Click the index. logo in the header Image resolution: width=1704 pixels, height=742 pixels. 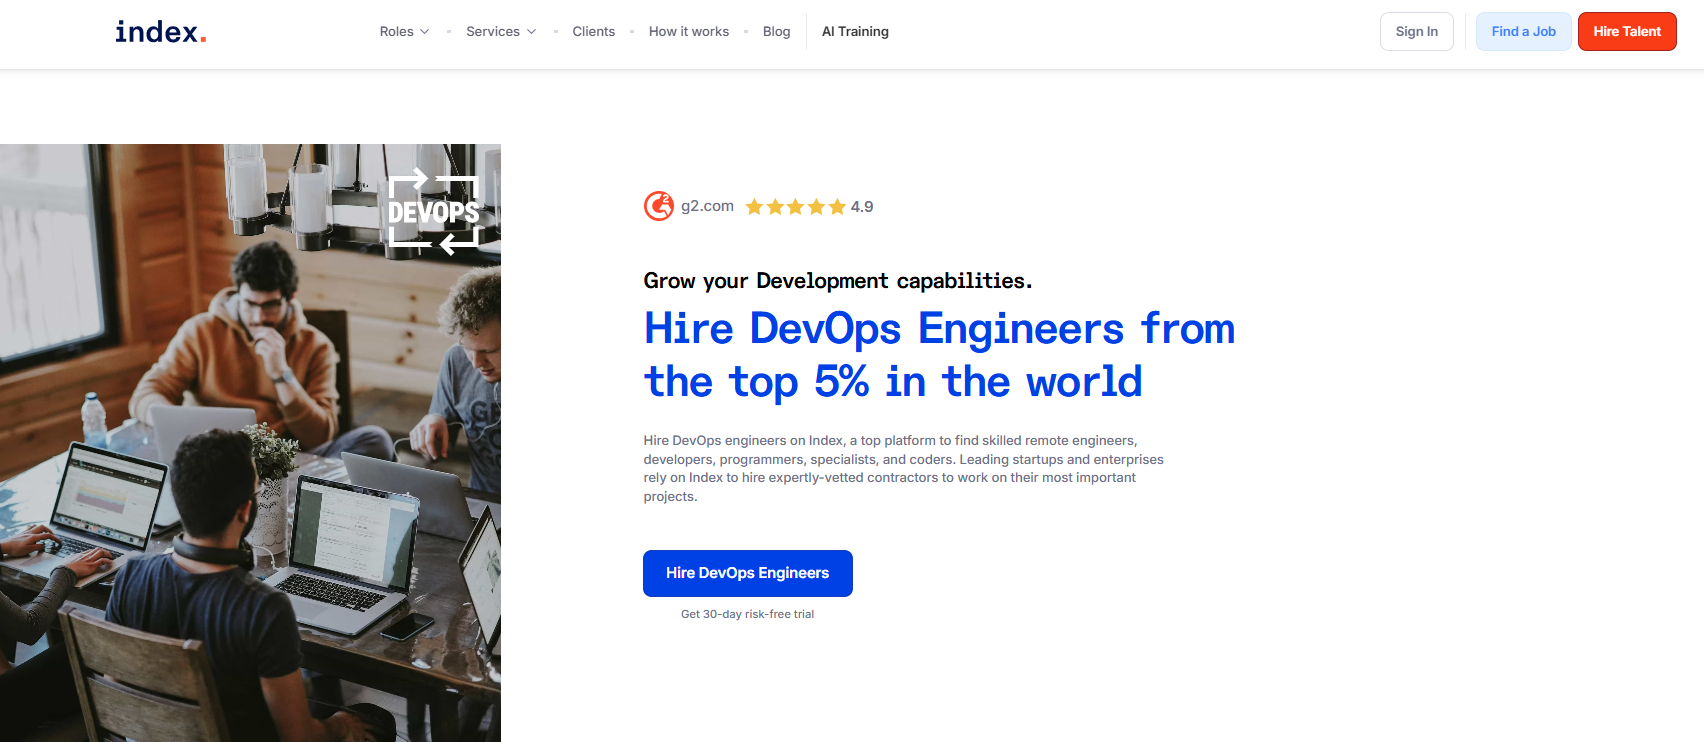[x=160, y=32]
